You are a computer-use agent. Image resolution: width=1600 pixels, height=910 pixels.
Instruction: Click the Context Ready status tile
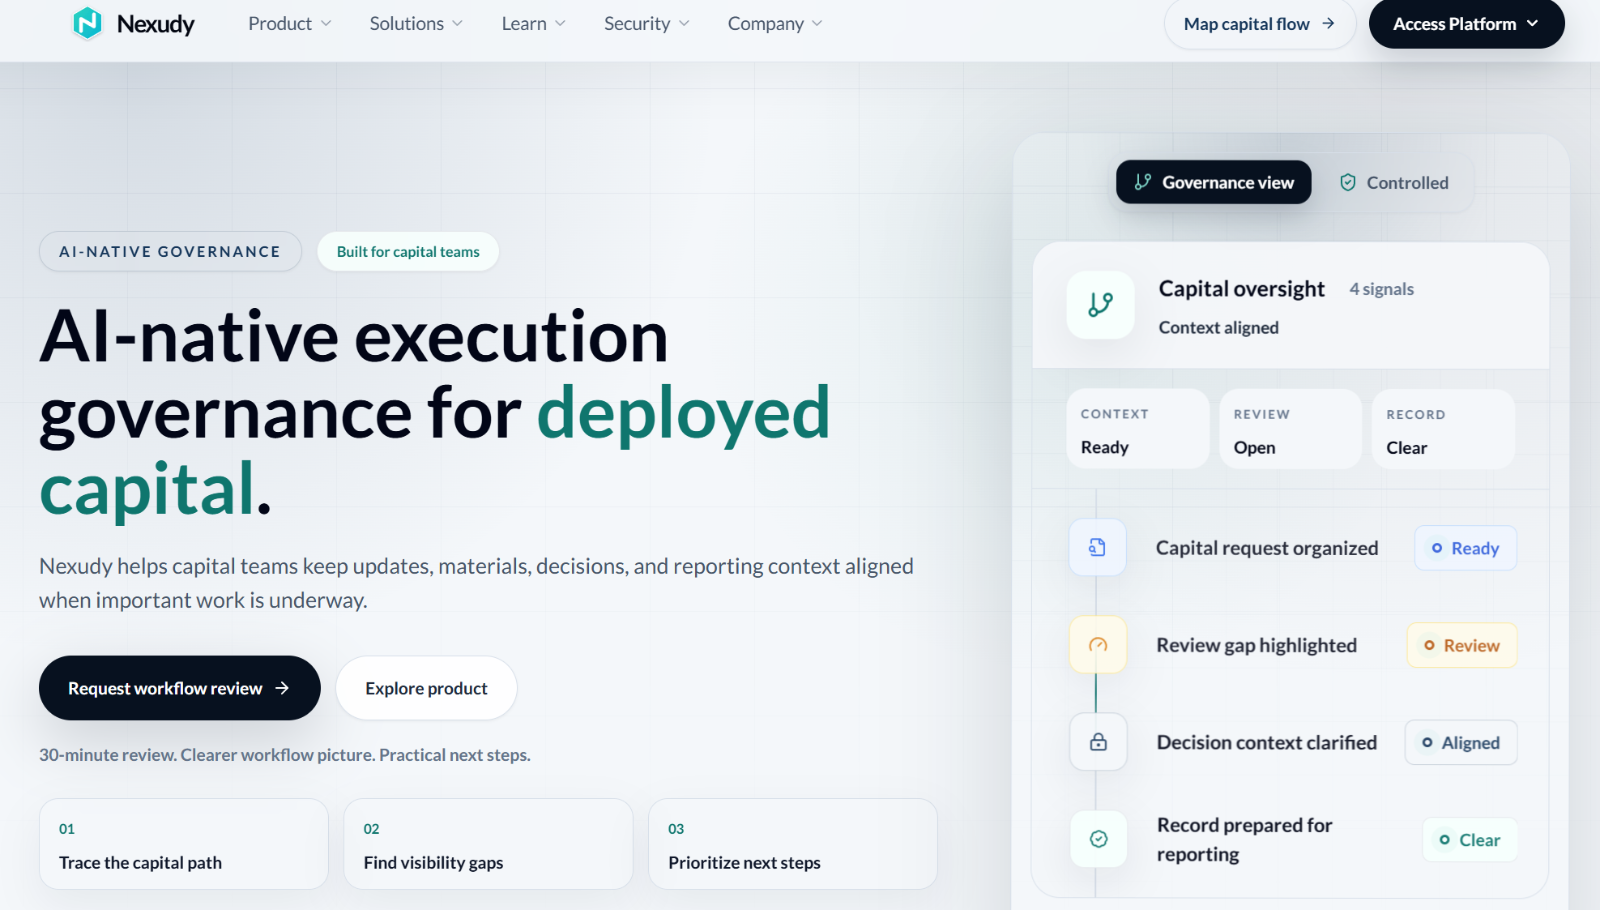point(1138,429)
